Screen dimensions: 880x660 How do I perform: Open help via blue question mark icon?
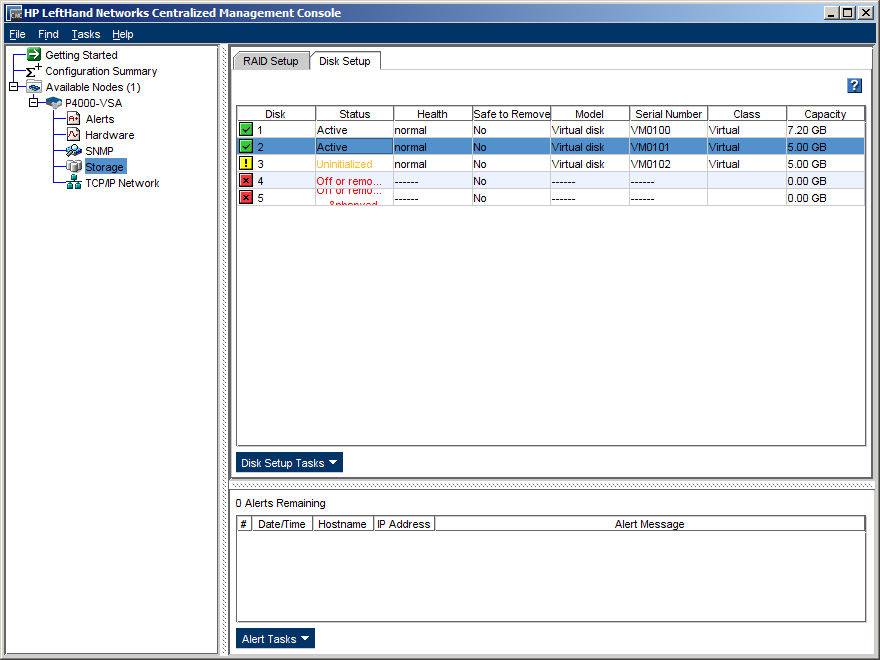coord(854,86)
